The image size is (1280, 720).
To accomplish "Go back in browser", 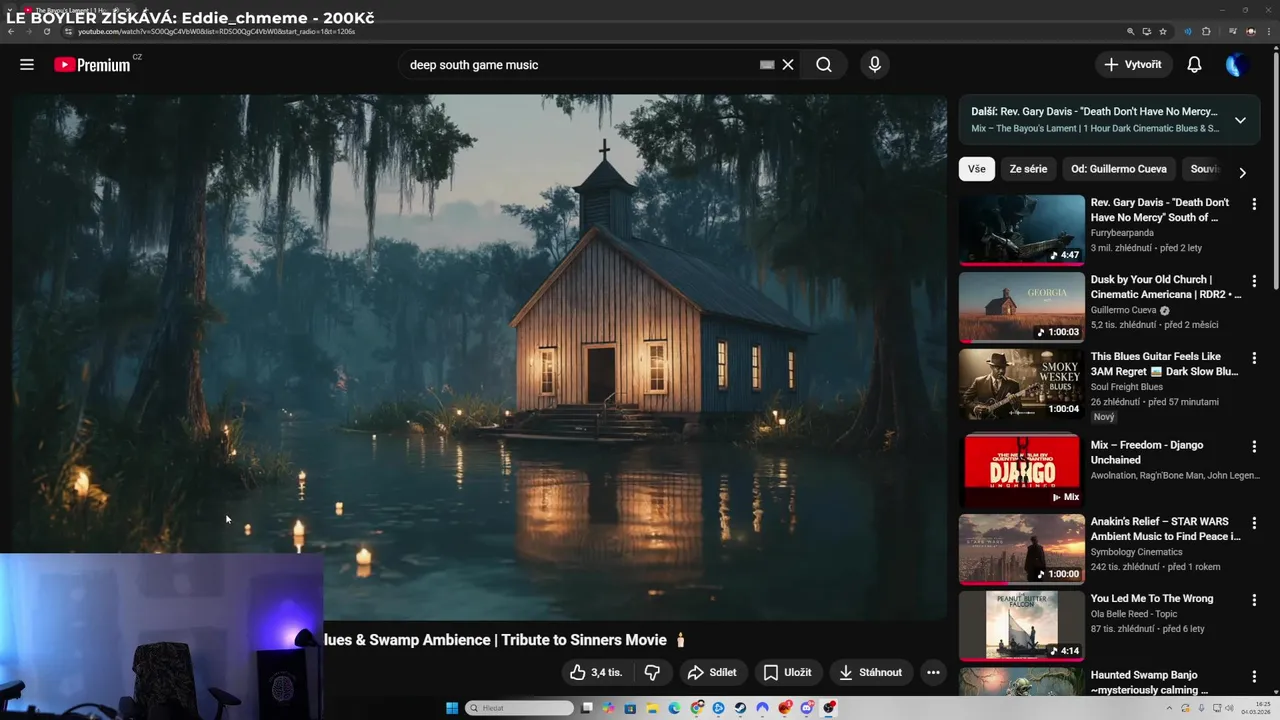I will (11, 32).
